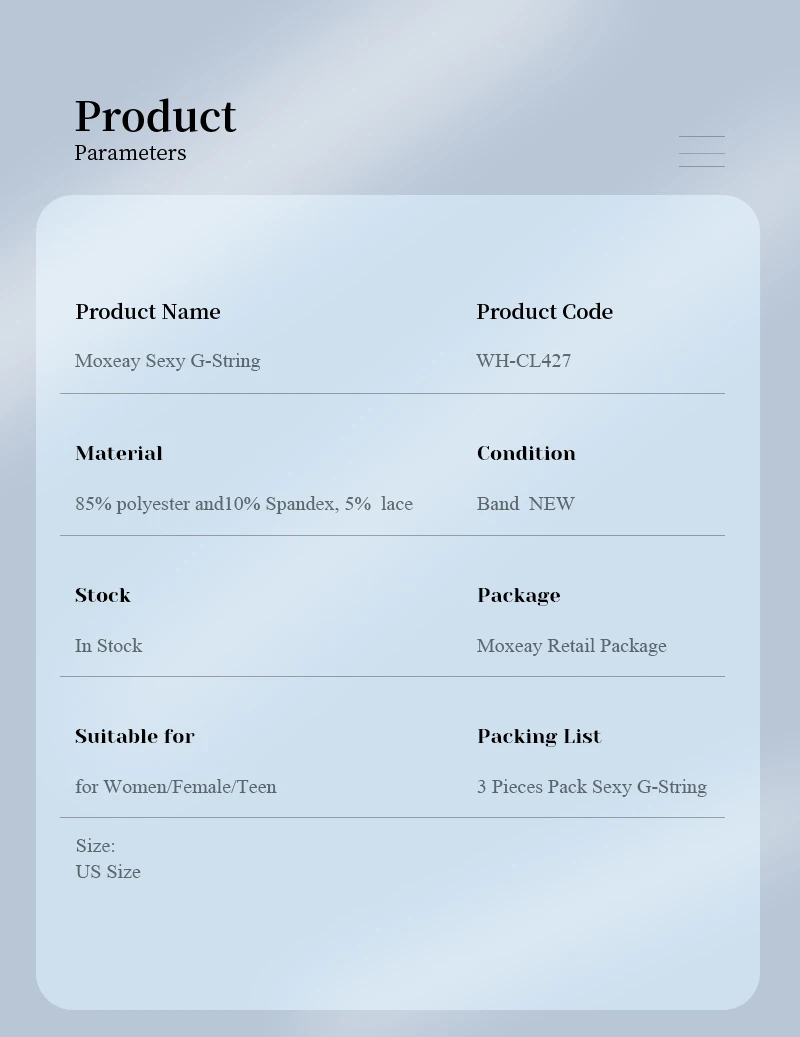The width and height of the screenshot is (800, 1037).
Task: Select the Packing List label
Action: tap(538, 736)
